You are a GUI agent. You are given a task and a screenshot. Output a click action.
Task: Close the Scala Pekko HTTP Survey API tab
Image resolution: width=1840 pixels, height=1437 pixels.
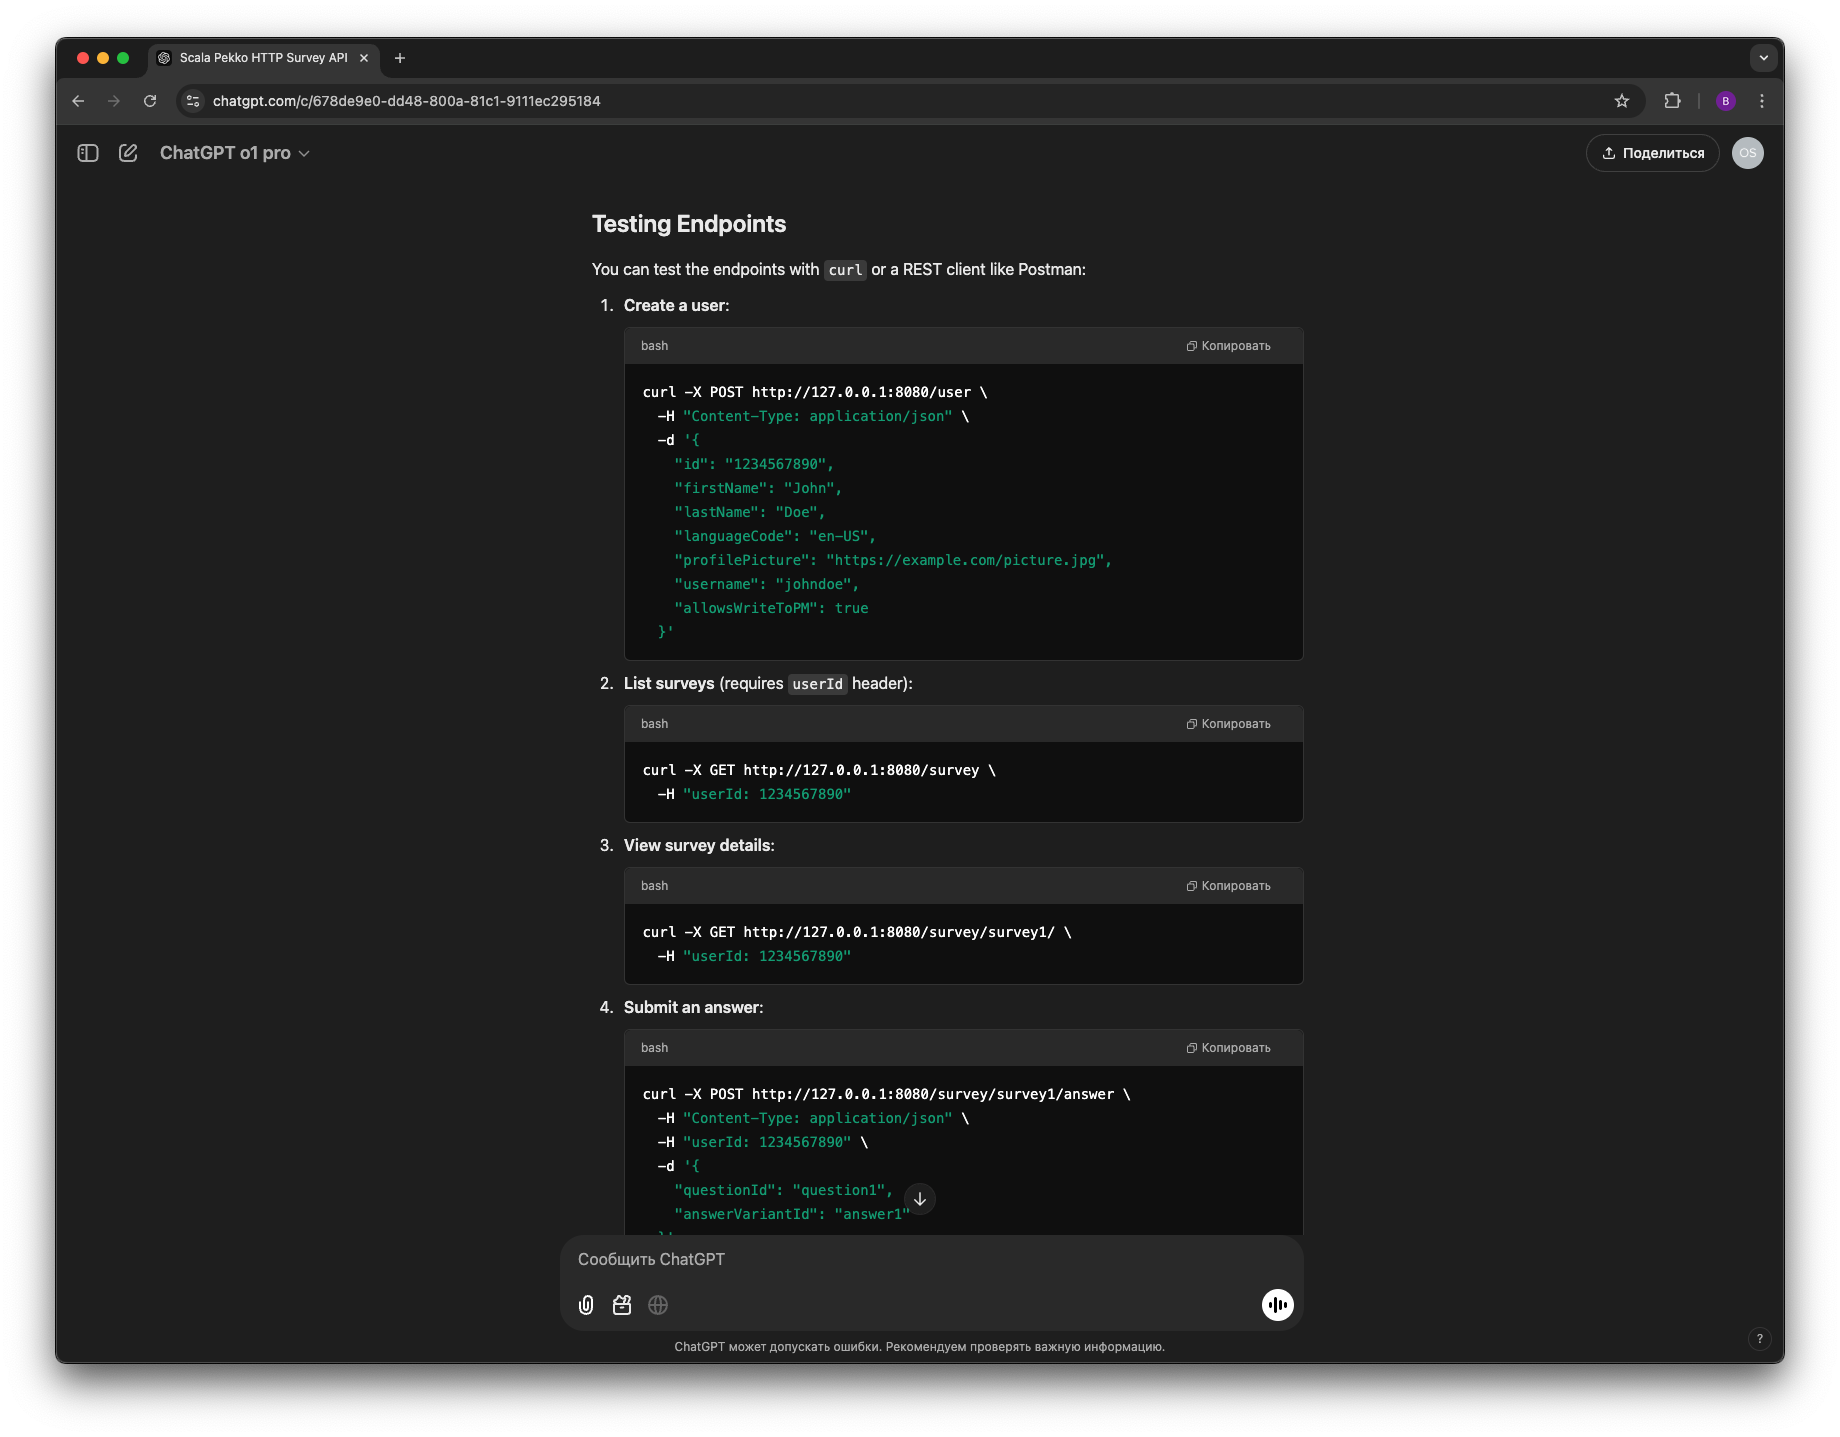(x=364, y=58)
